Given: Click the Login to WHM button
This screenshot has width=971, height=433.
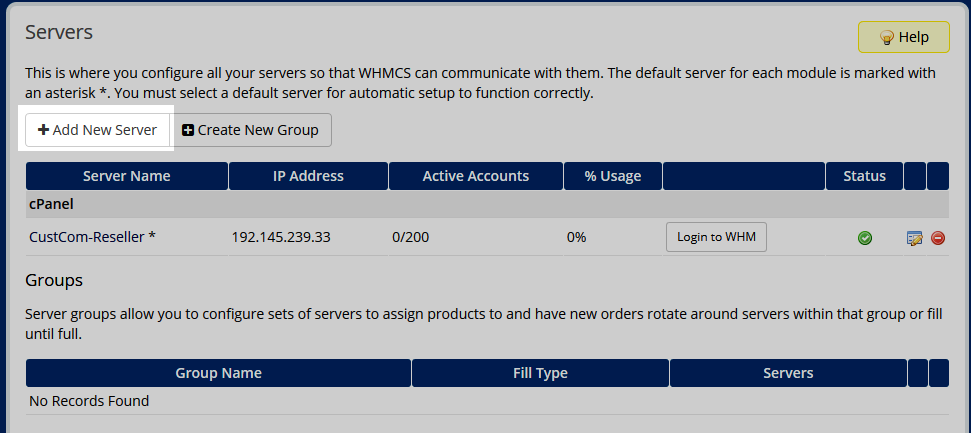Looking at the screenshot, I should point(716,237).
